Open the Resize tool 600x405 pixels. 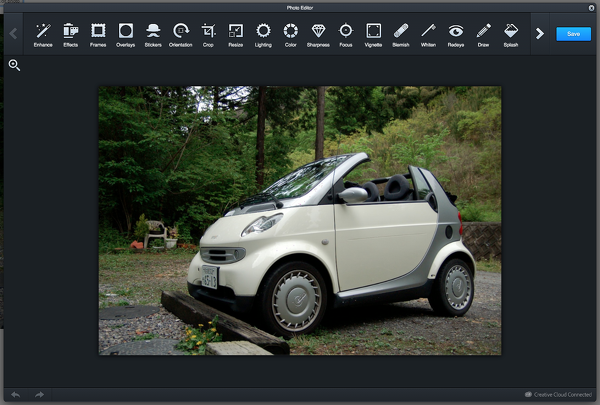[x=236, y=35]
